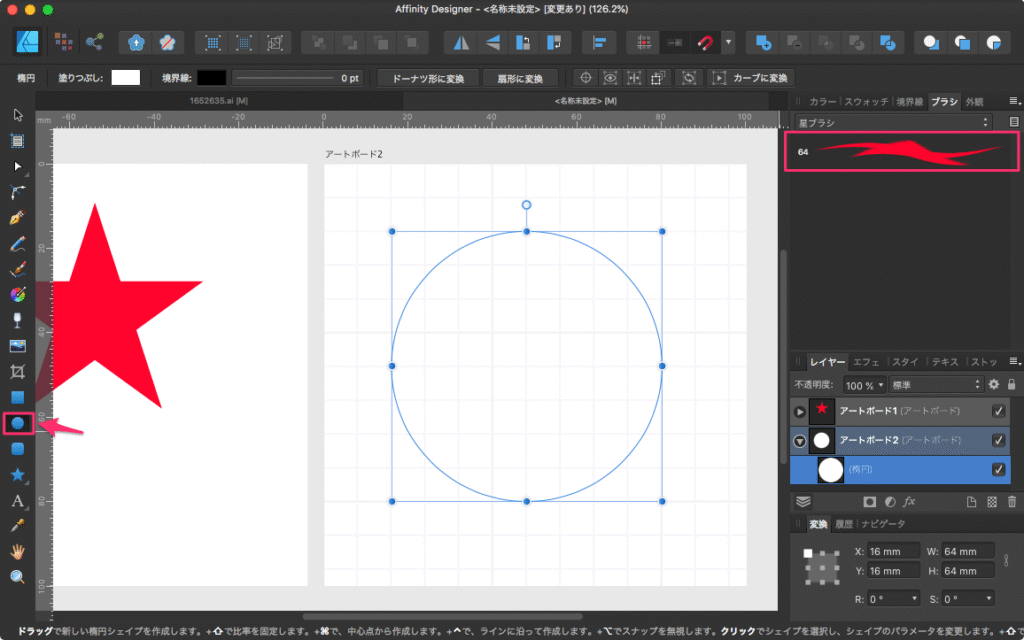Screen dimensions: 1024x640
Task: Select the Crop tool
Action: (x=17, y=372)
